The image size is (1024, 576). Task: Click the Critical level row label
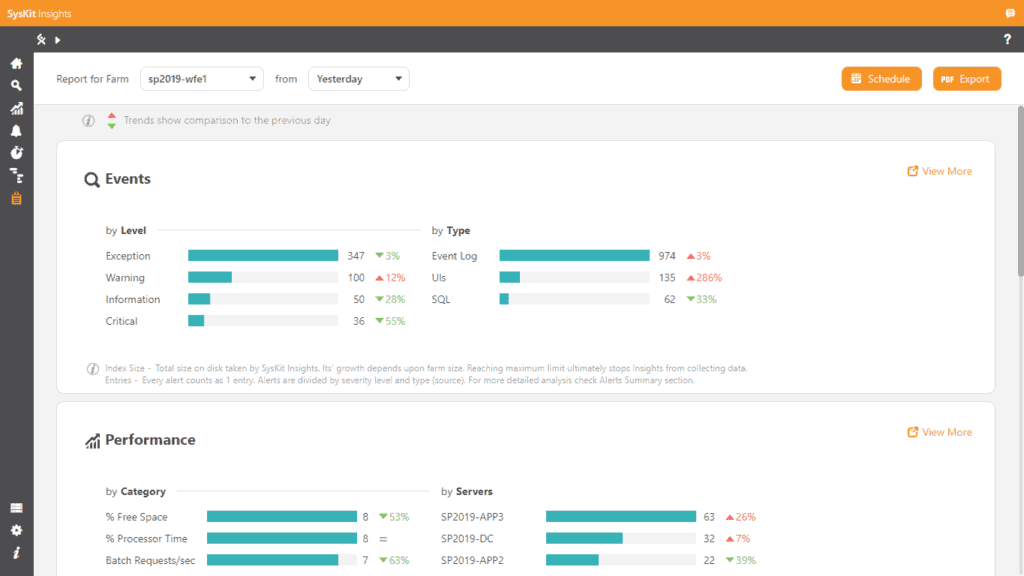[121, 321]
